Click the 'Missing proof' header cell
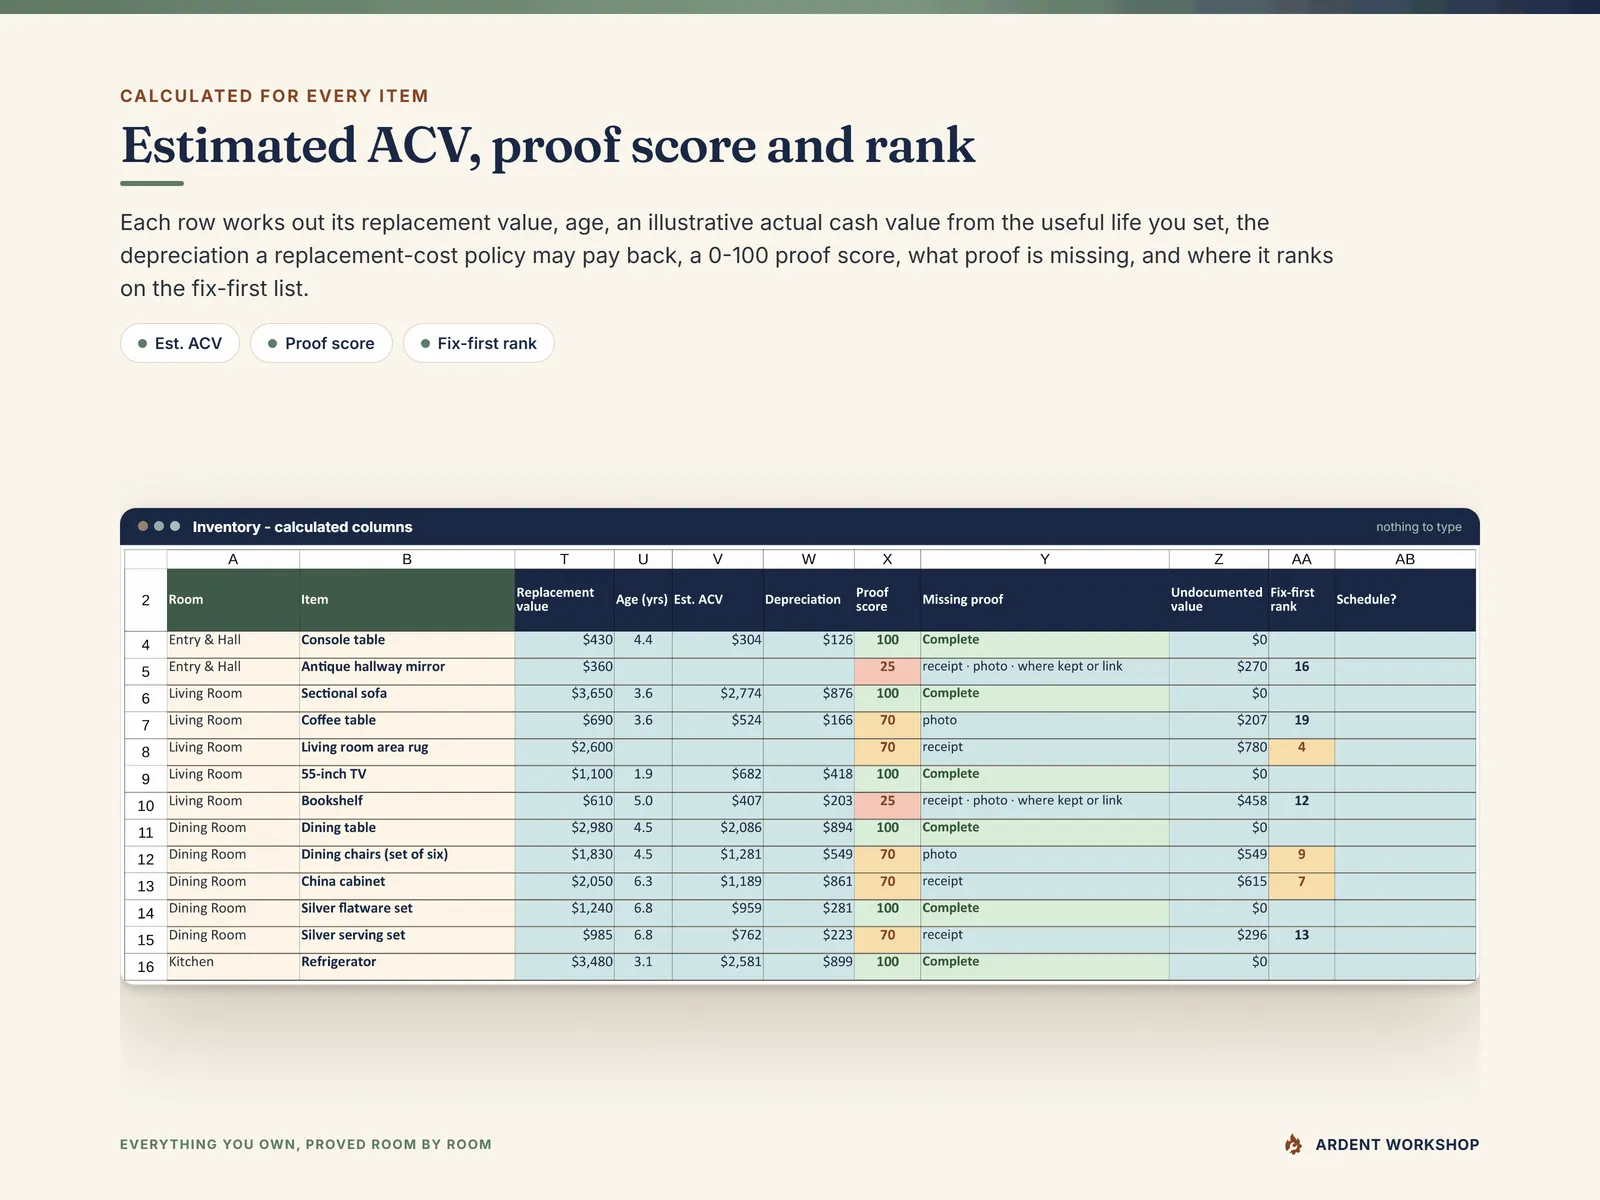The image size is (1600, 1200). coord(1044,600)
